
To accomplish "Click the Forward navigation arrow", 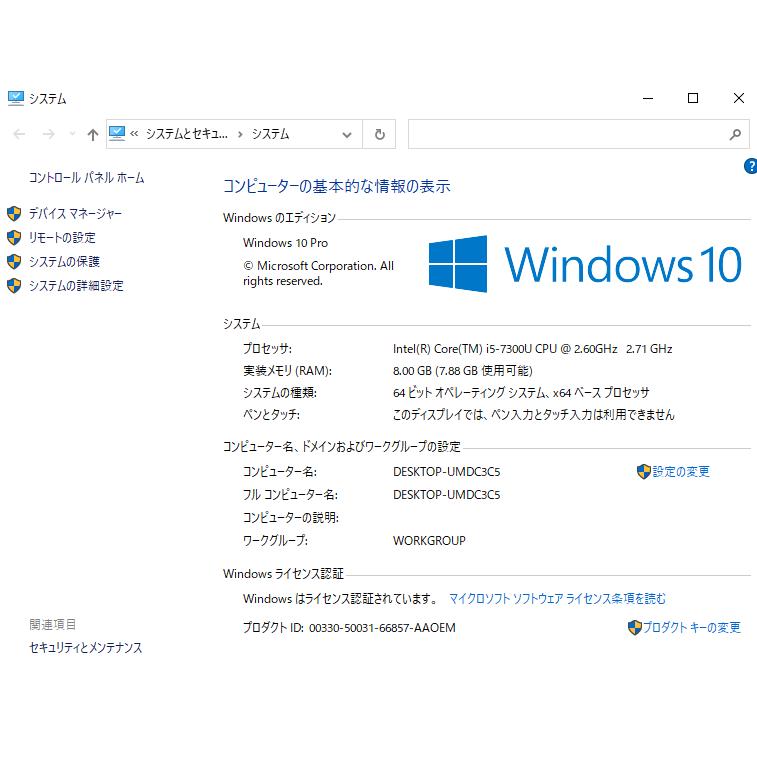I will (48, 134).
